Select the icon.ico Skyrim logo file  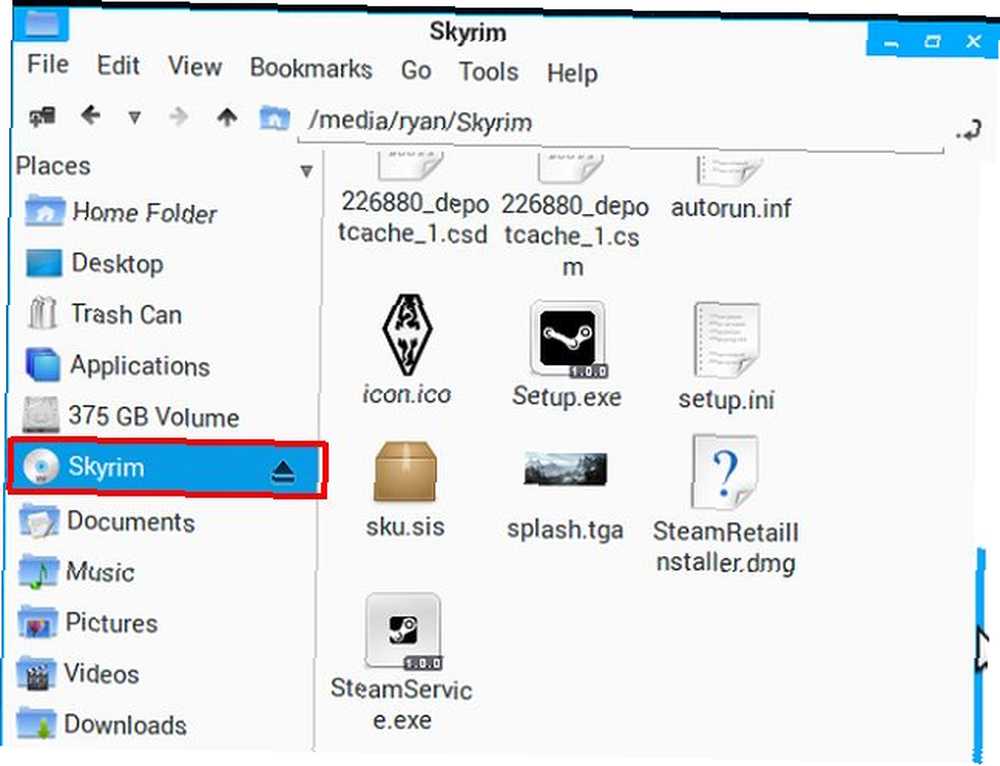pyautogui.click(x=408, y=350)
